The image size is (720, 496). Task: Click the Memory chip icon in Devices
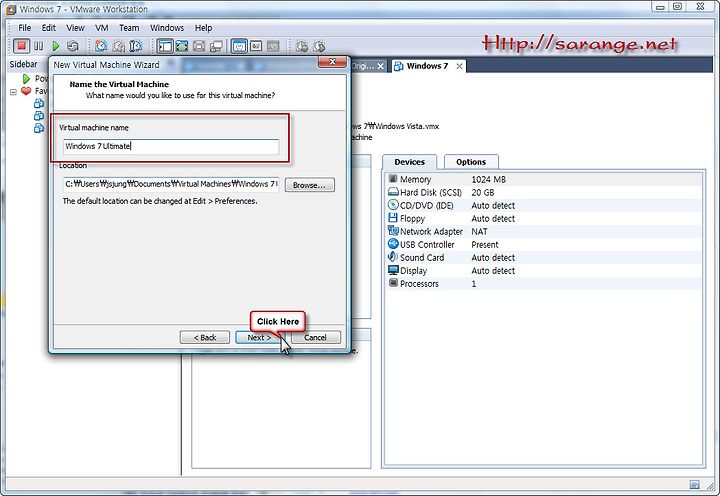tap(393, 179)
